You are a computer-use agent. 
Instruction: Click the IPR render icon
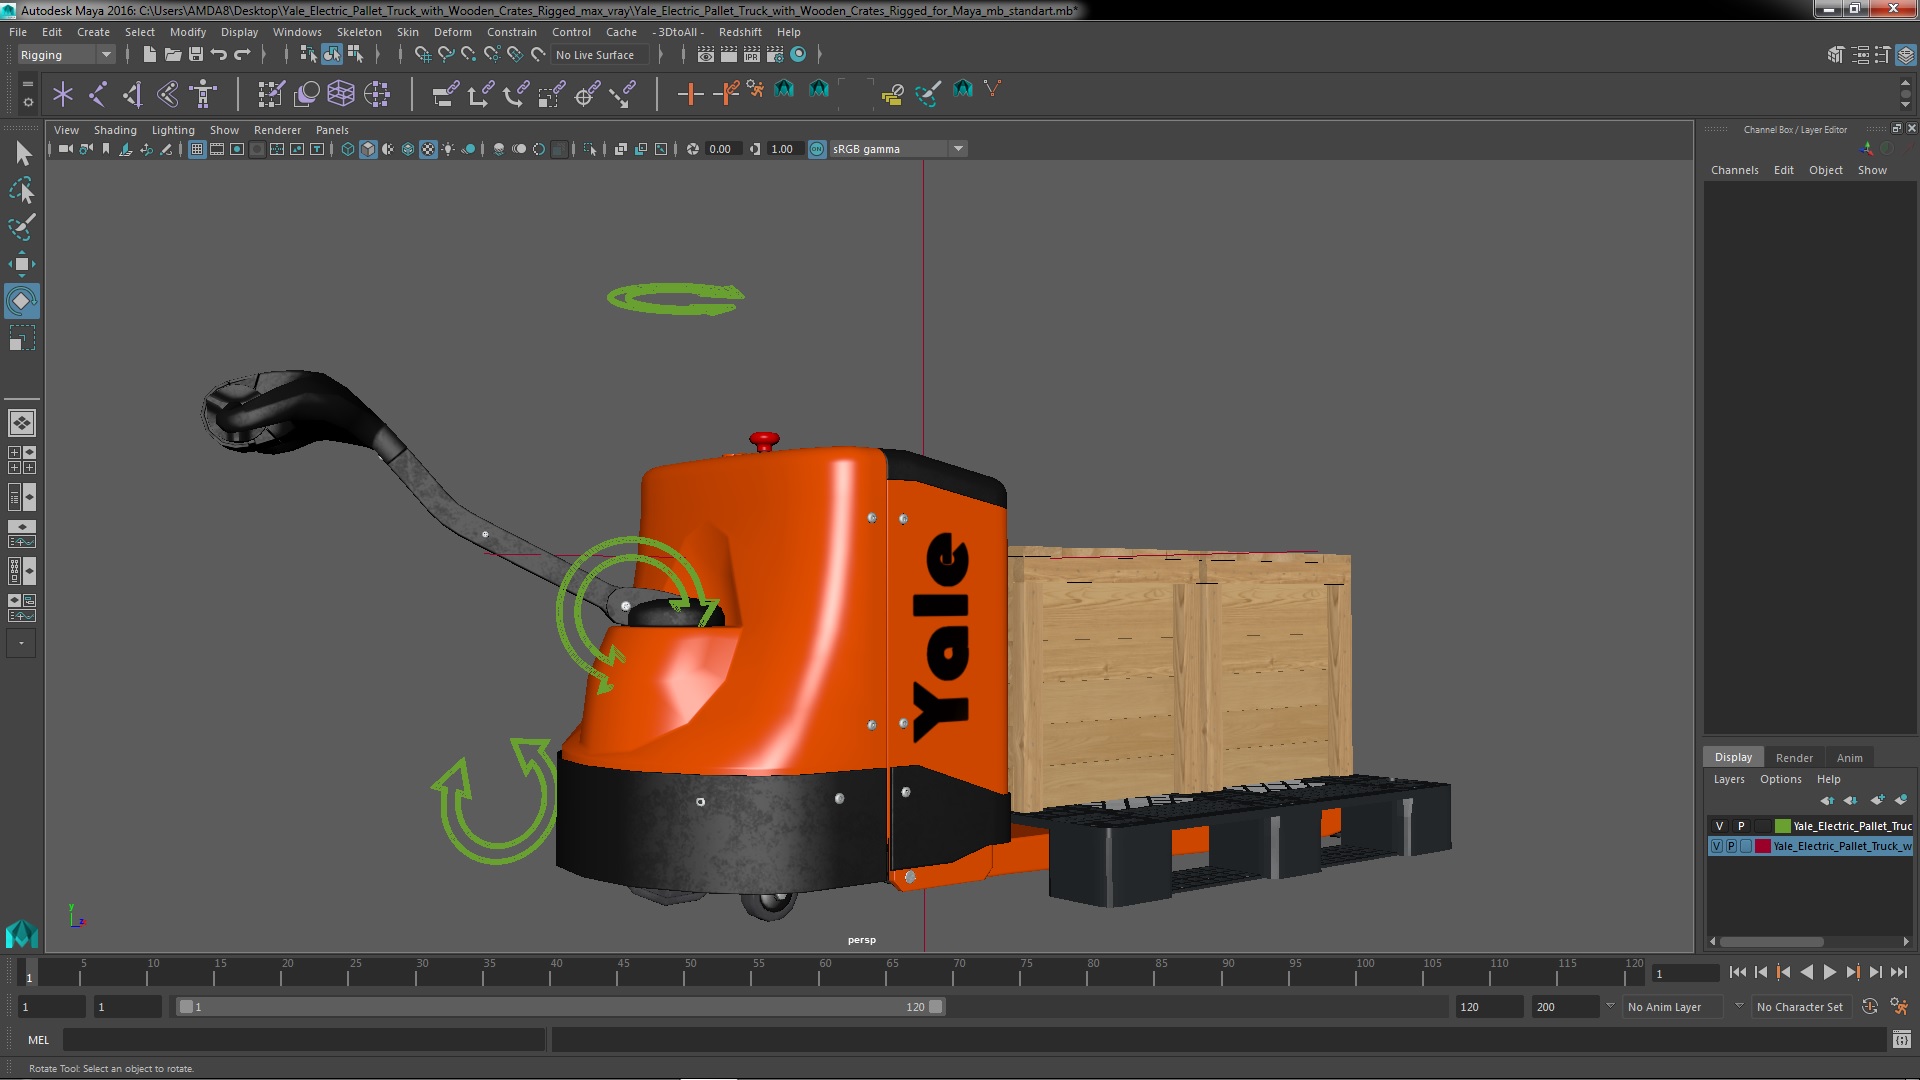click(751, 55)
